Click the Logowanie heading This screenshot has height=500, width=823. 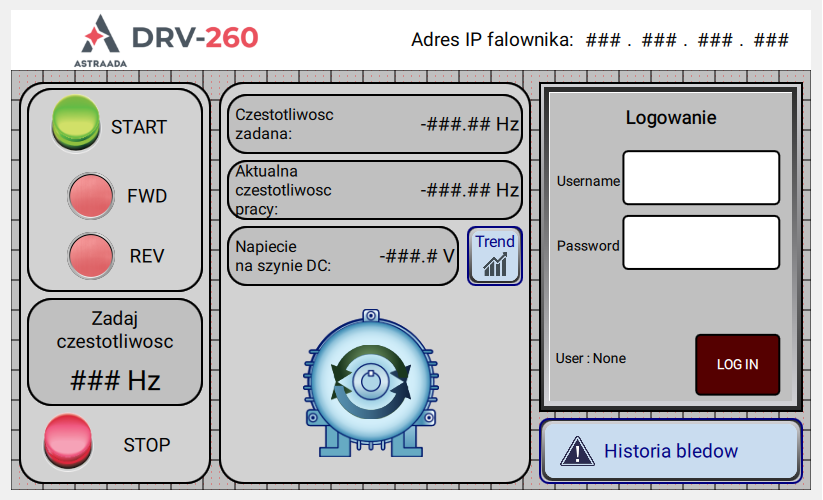(x=671, y=118)
